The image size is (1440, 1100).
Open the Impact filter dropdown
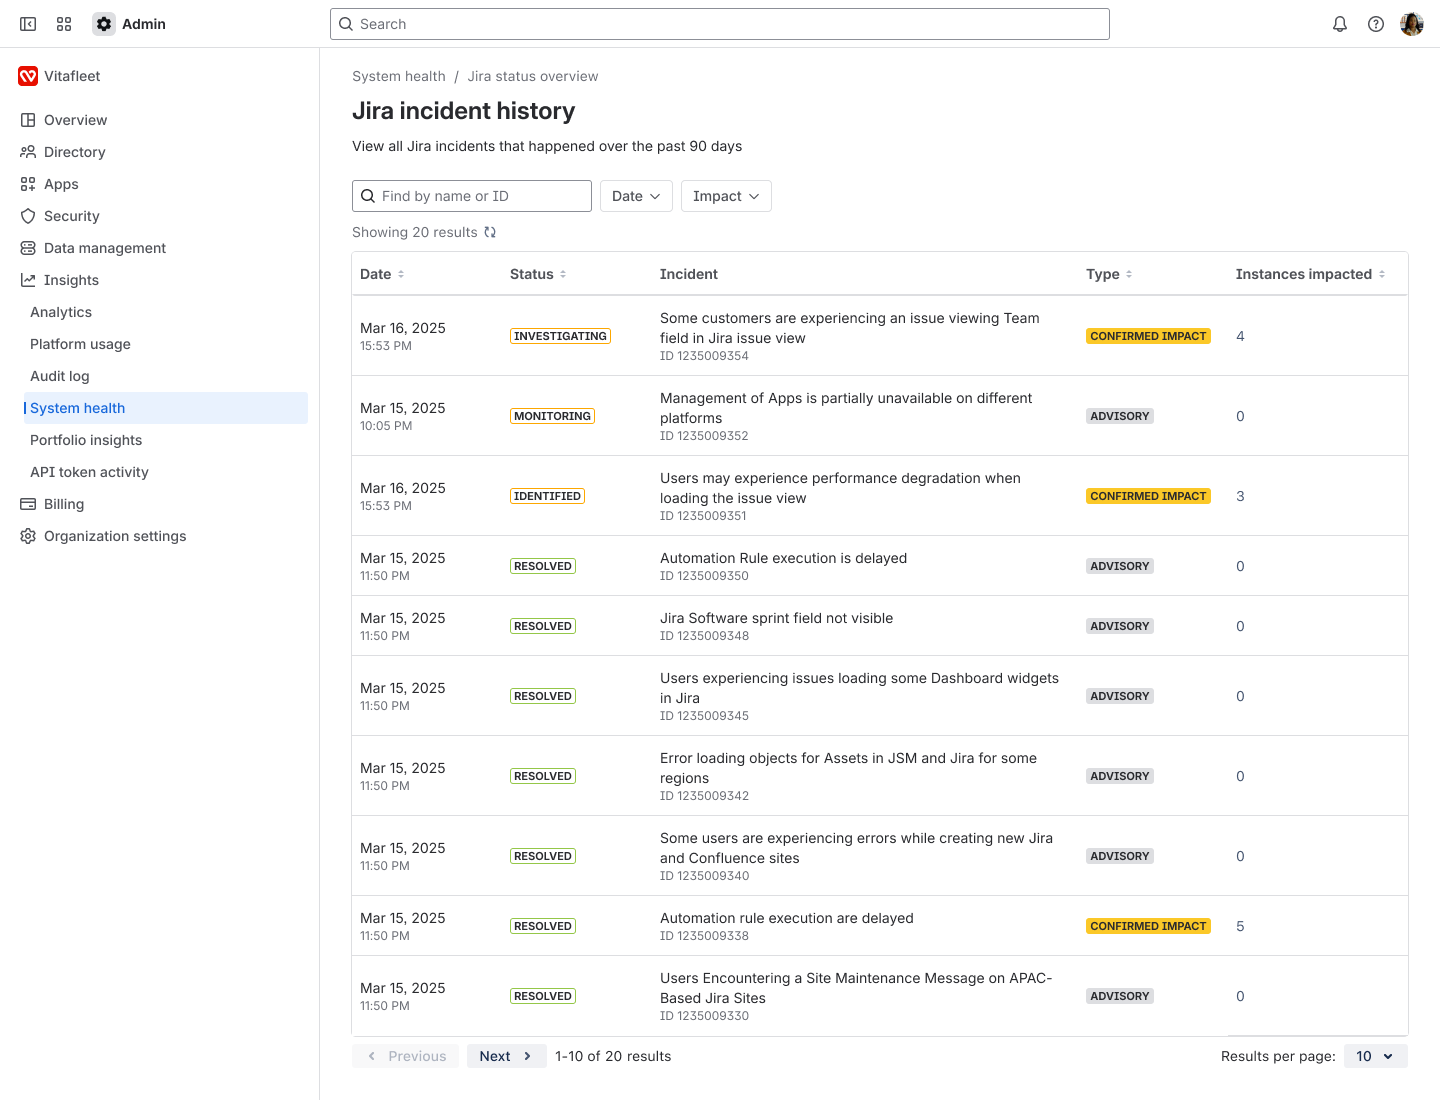726,196
